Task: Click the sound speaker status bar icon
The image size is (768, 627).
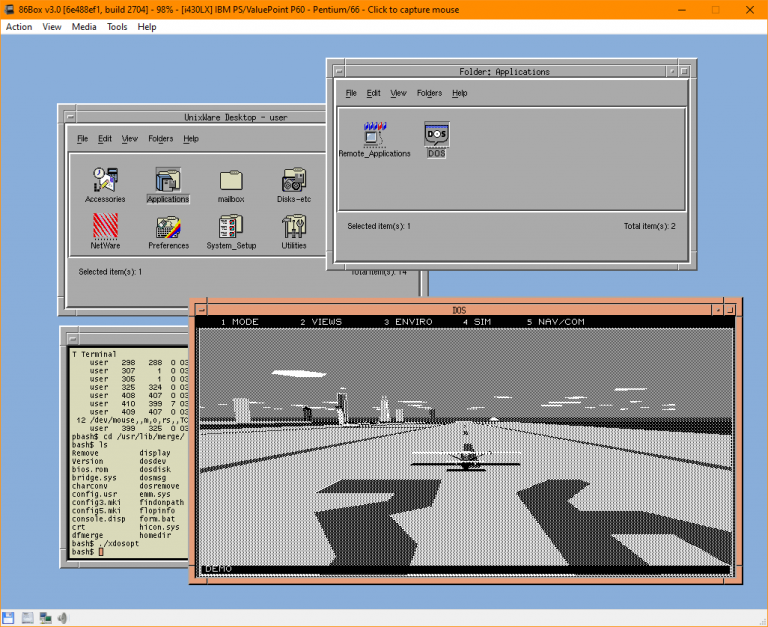Action: click(x=62, y=618)
